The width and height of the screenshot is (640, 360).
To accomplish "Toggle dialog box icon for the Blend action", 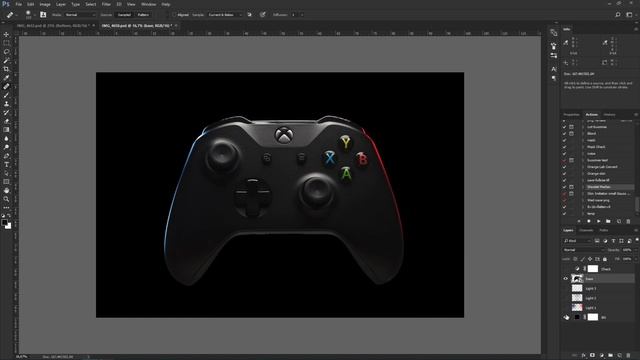I will [x=571, y=133].
